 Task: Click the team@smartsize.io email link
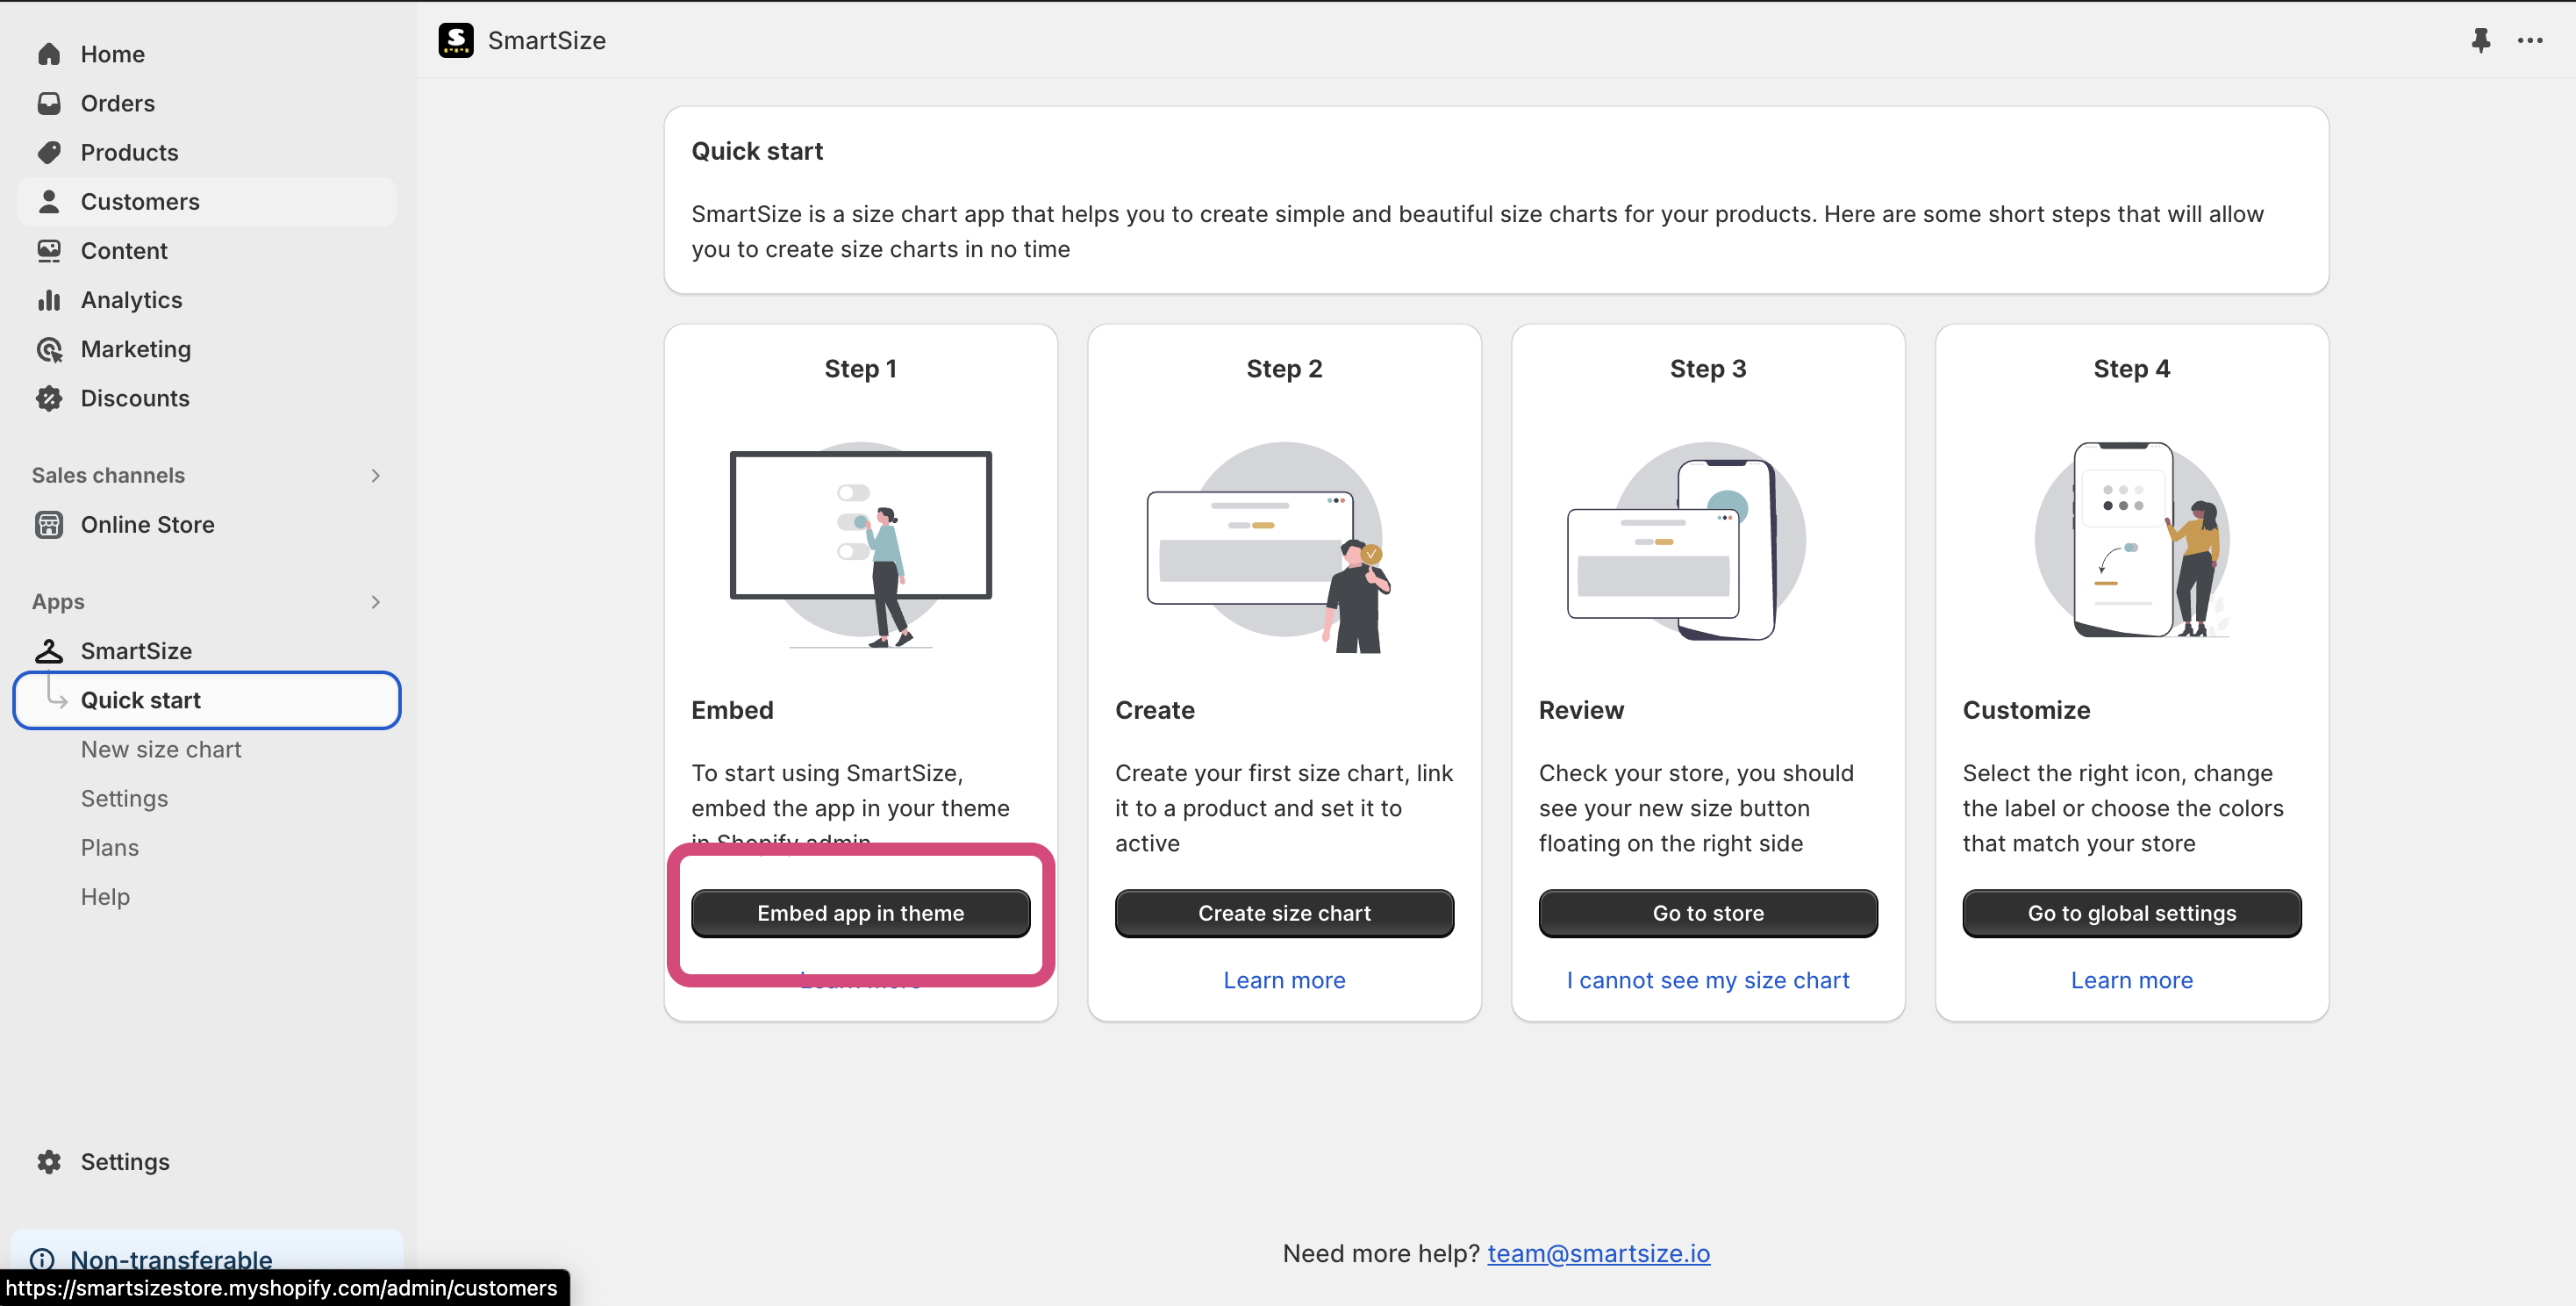[x=1598, y=1253]
